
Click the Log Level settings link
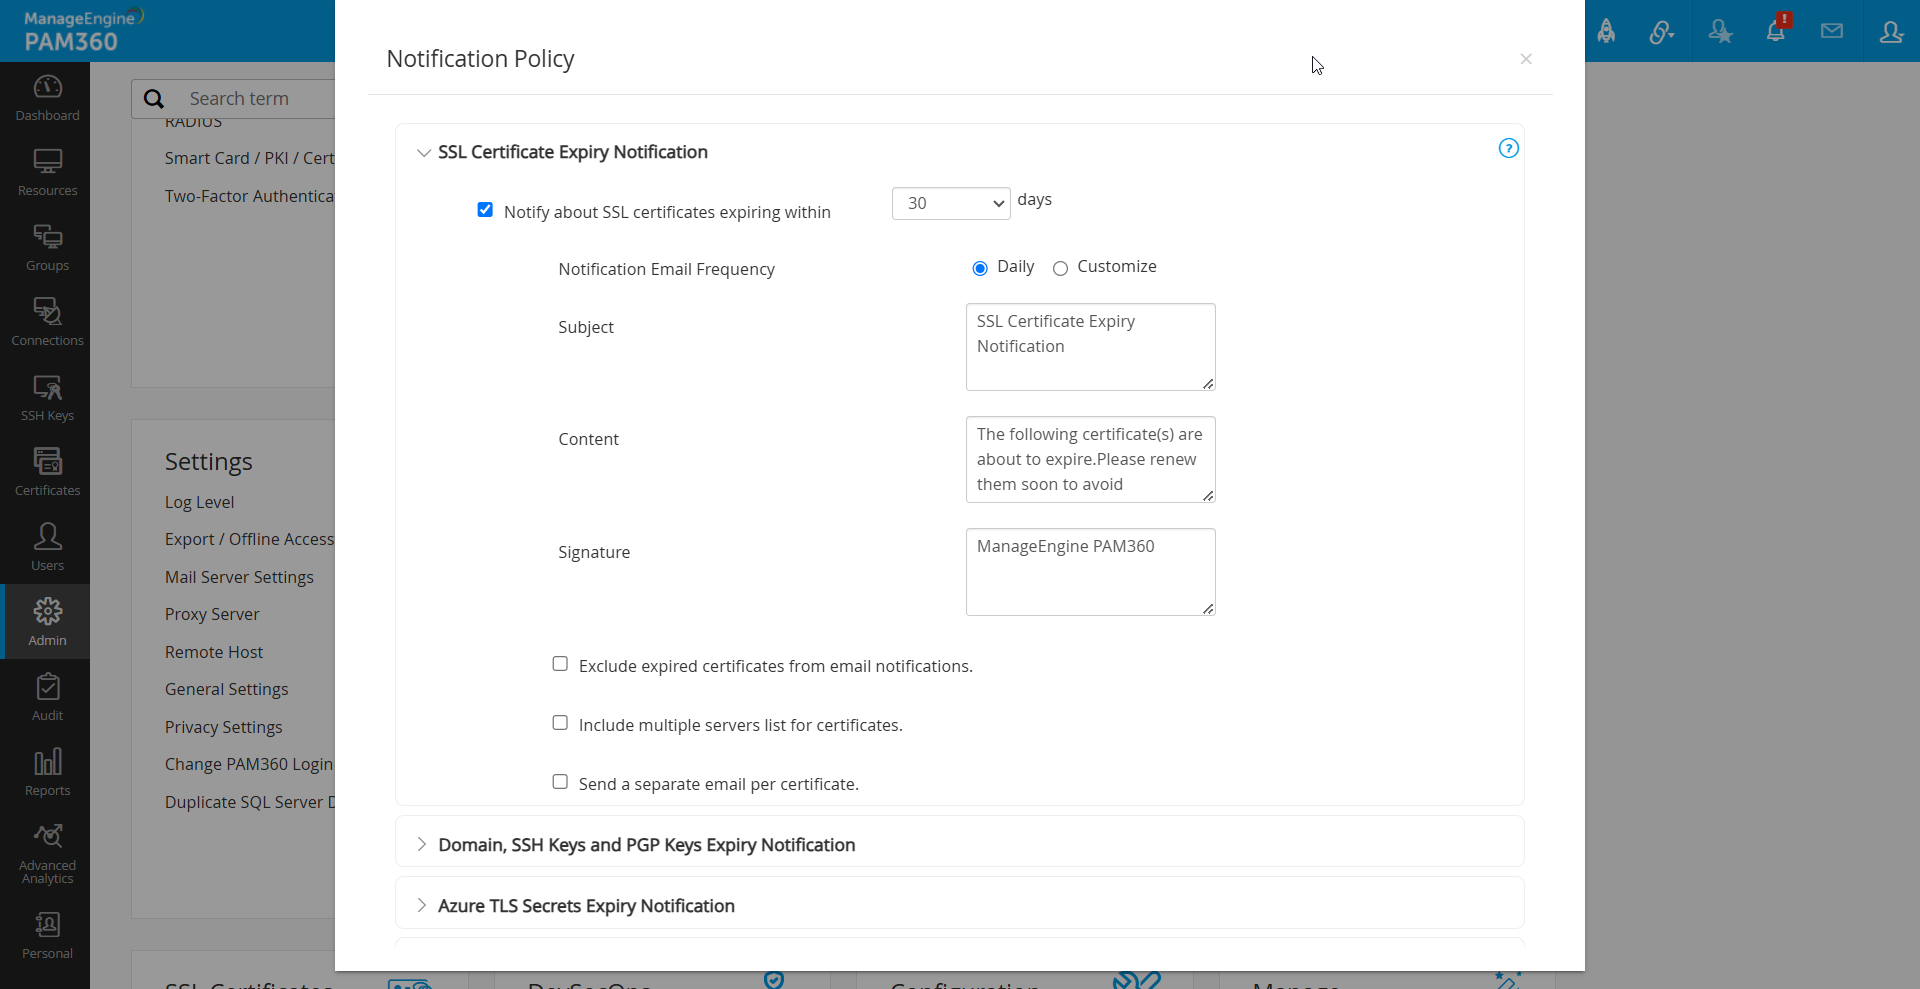199,502
